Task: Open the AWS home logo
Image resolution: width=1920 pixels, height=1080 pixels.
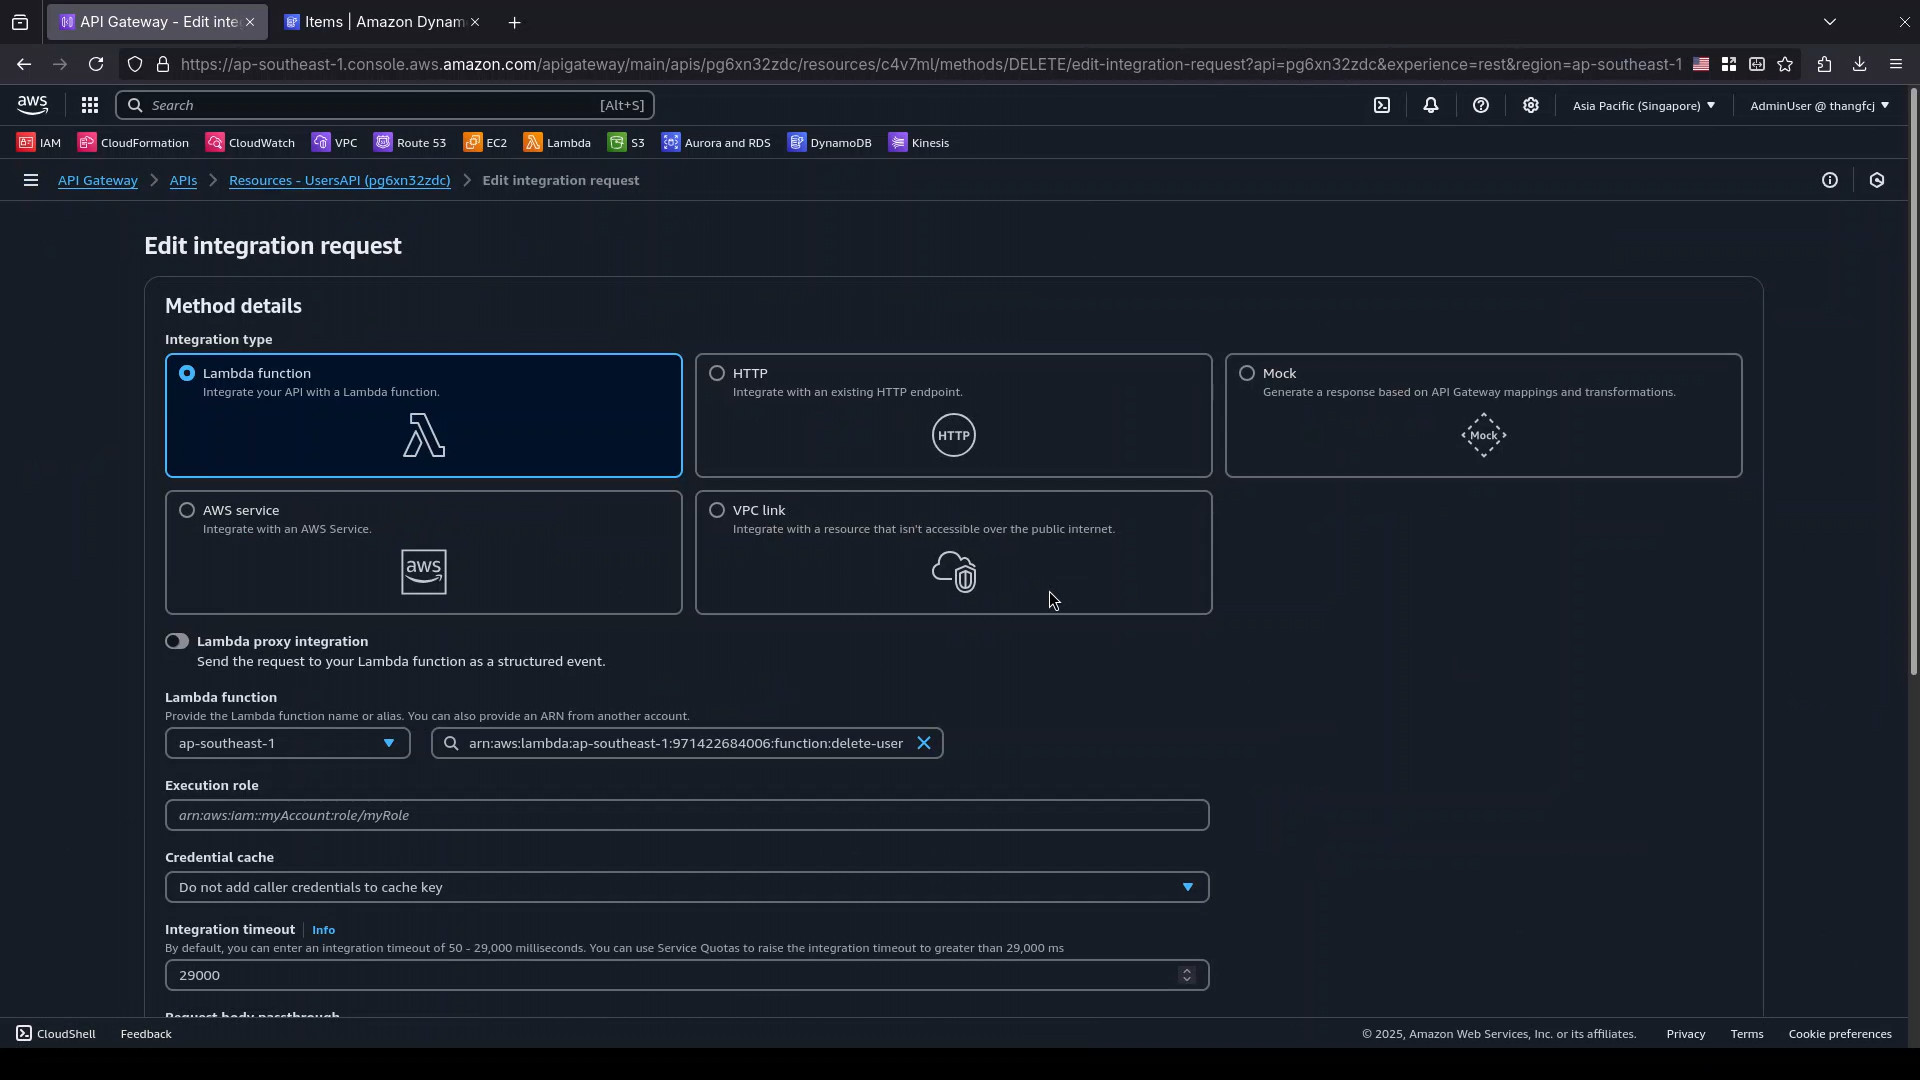Action: (32, 105)
